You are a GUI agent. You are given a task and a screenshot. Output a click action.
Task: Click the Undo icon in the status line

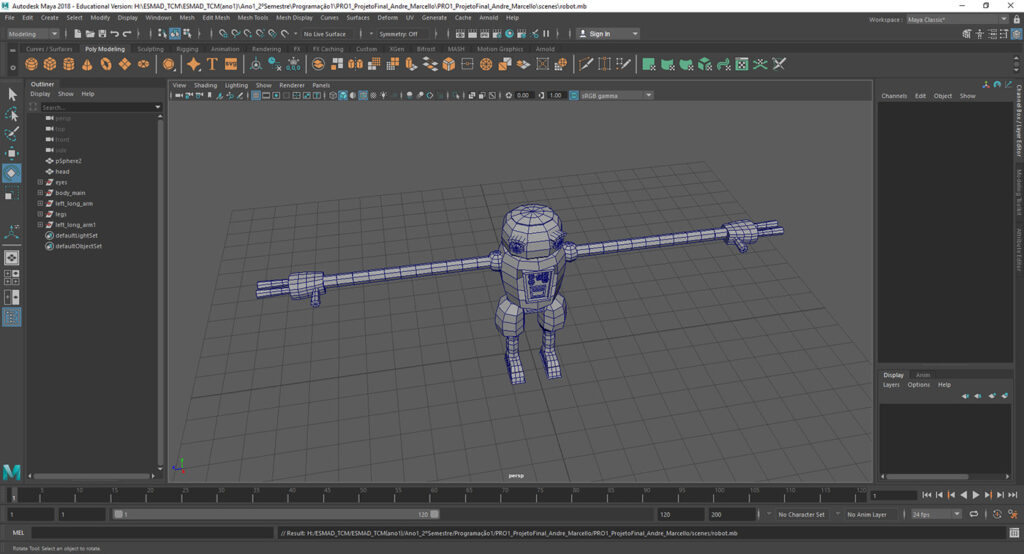click(113, 34)
